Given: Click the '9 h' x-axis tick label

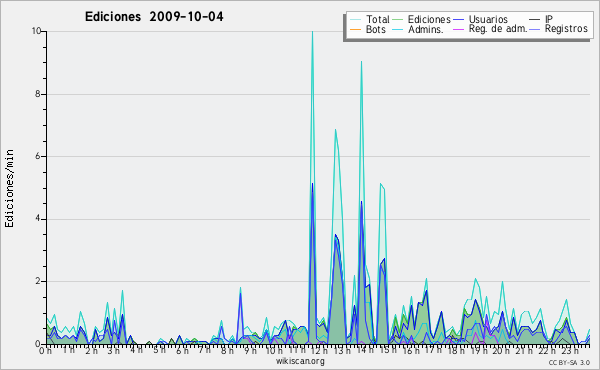Looking at the screenshot, I should [x=250, y=350].
